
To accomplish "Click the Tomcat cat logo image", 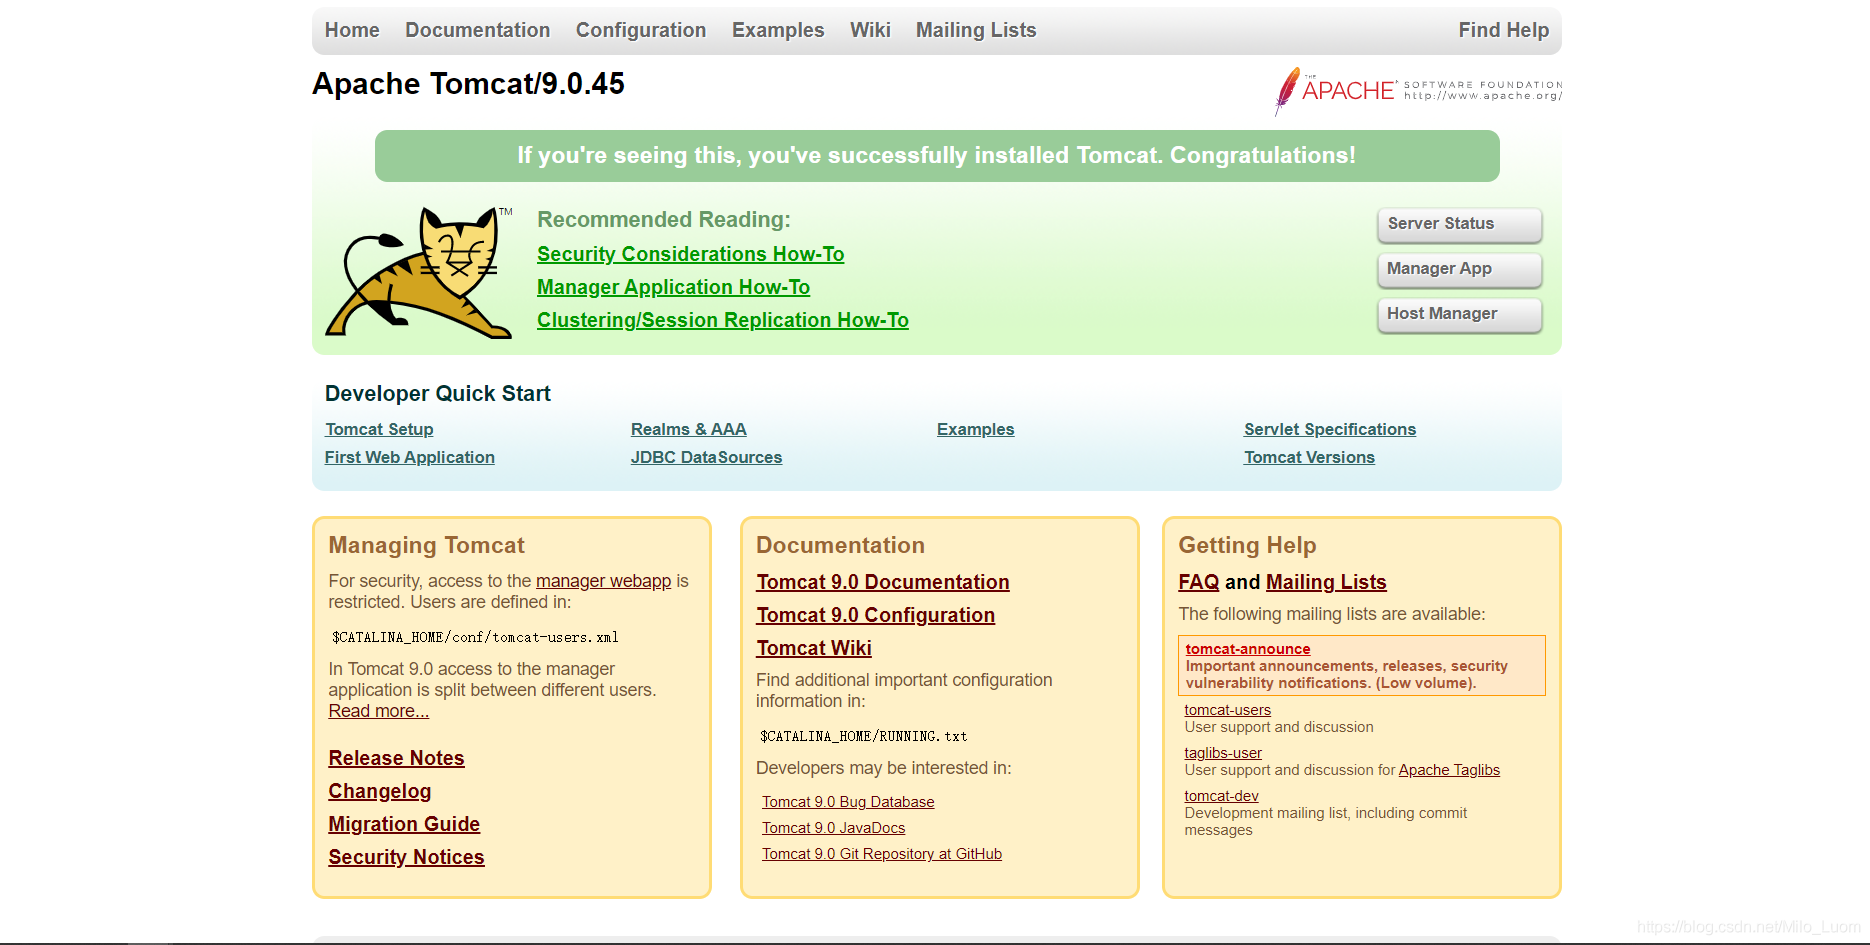I will tap(419, 272).
